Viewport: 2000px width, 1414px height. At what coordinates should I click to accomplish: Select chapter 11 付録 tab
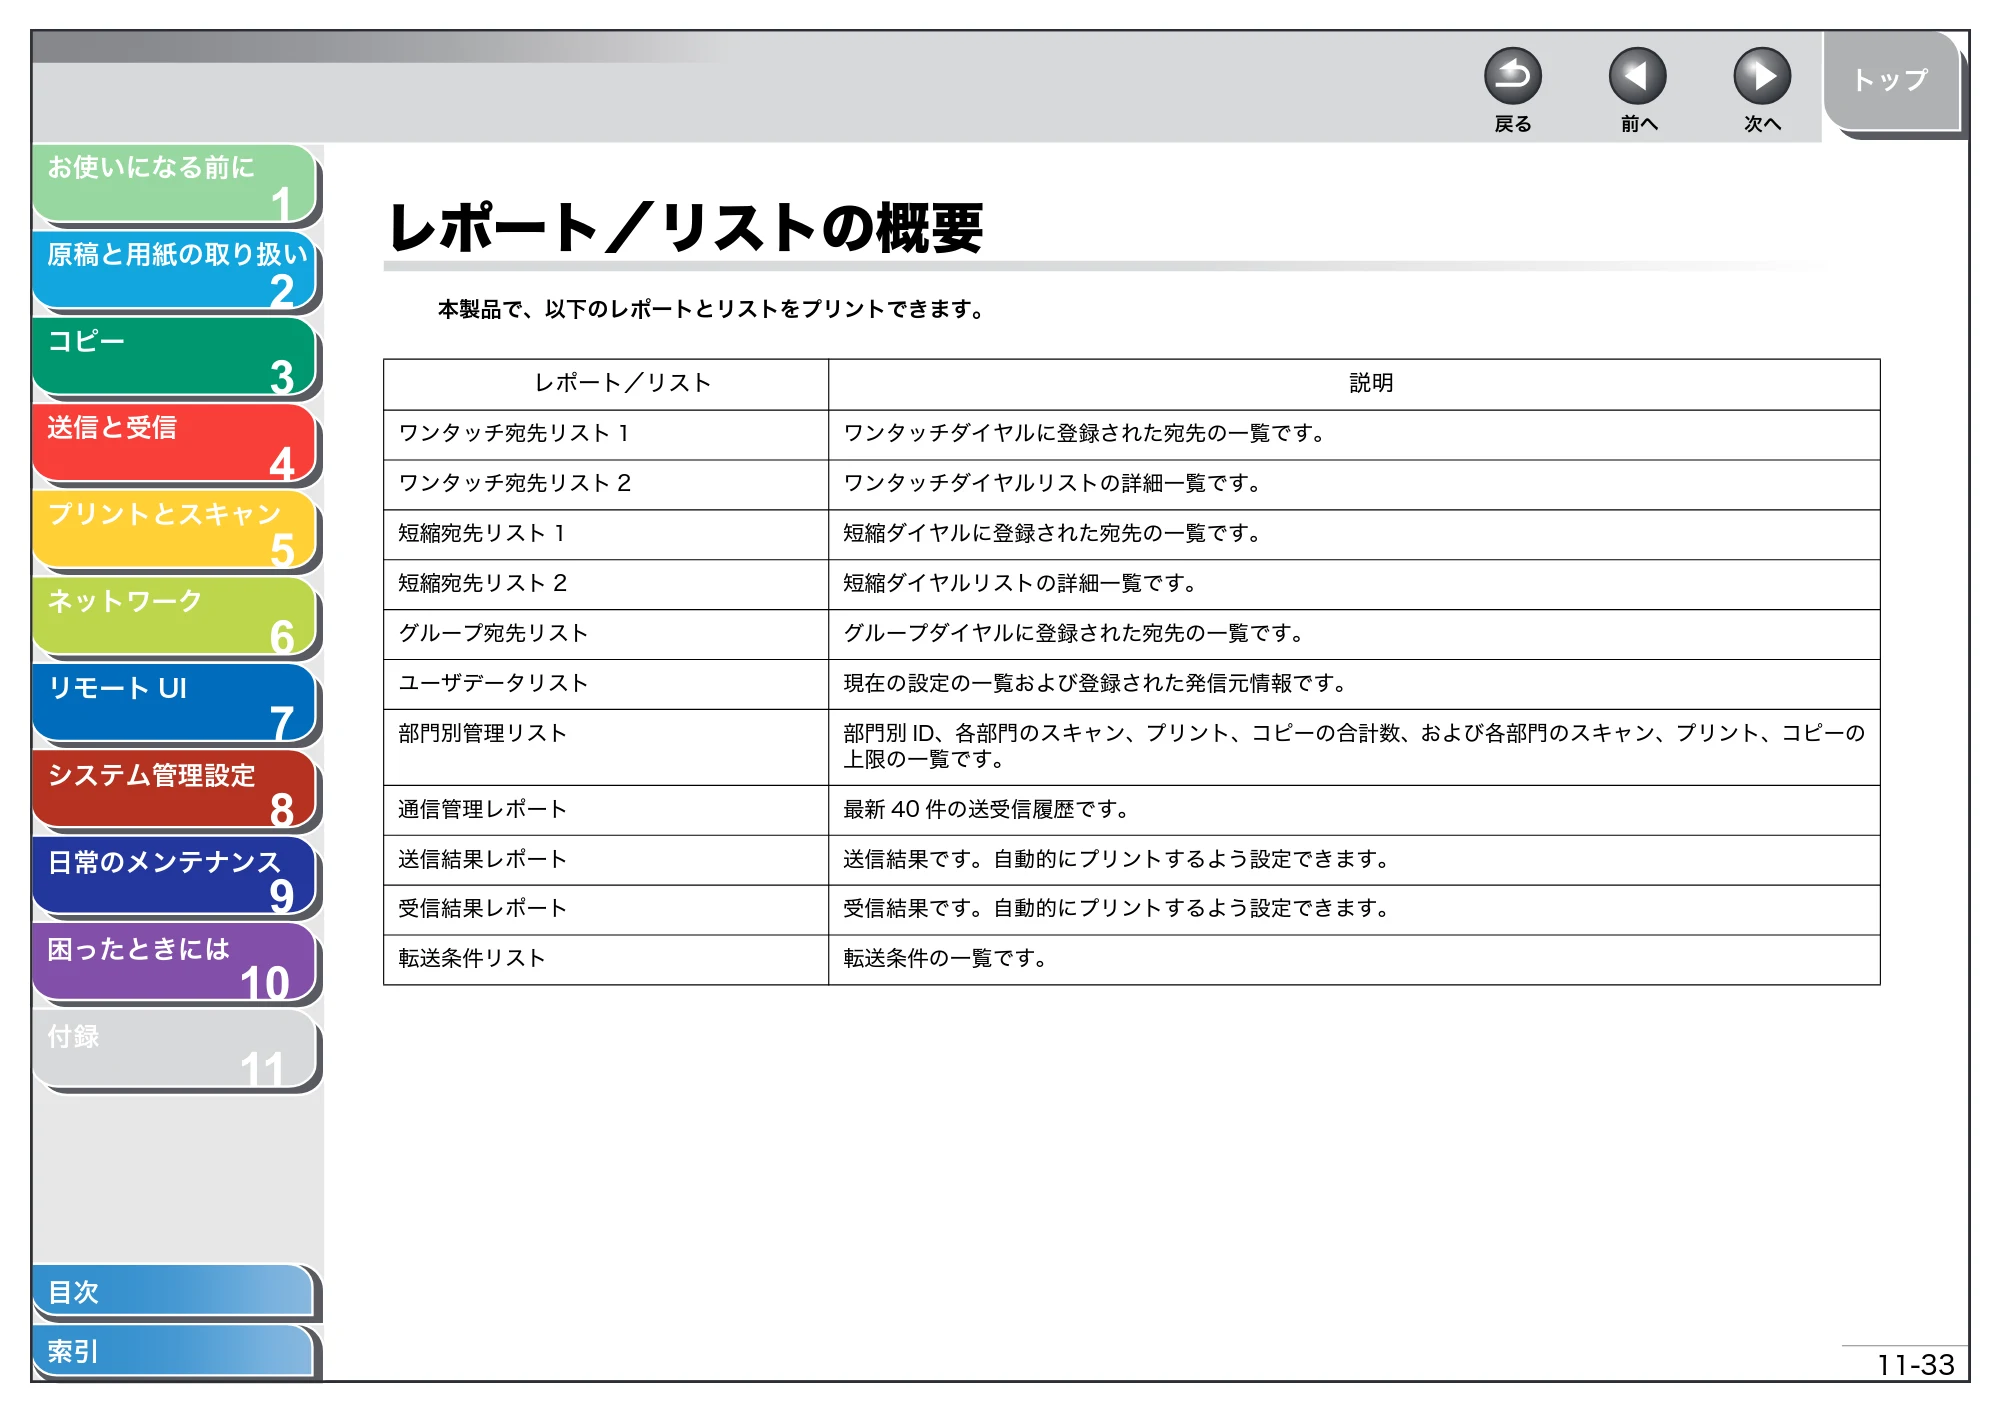[176, 1050]
